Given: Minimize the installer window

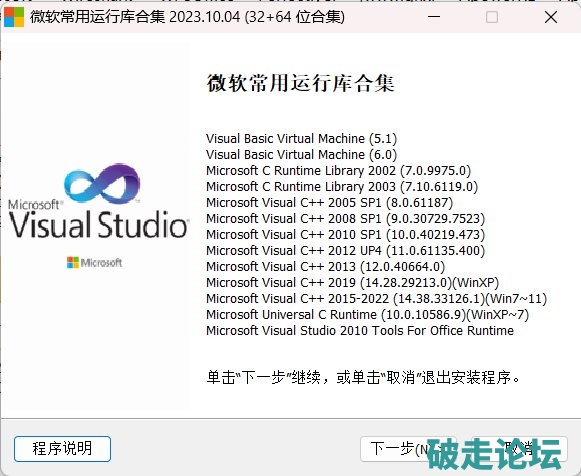Looking at the screenshot, I should pyautogui.click(x=434, y=17).
